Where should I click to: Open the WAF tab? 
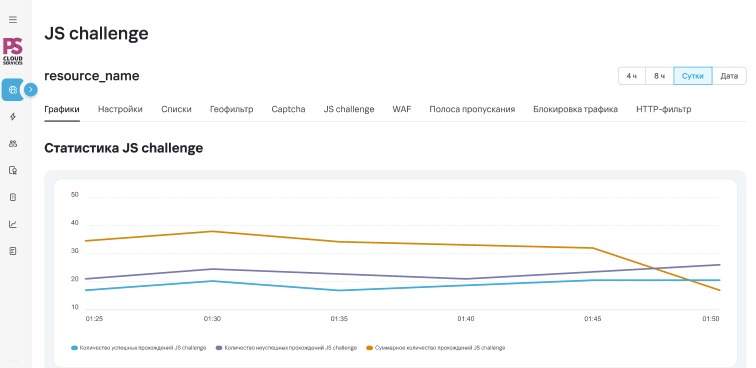402,109
